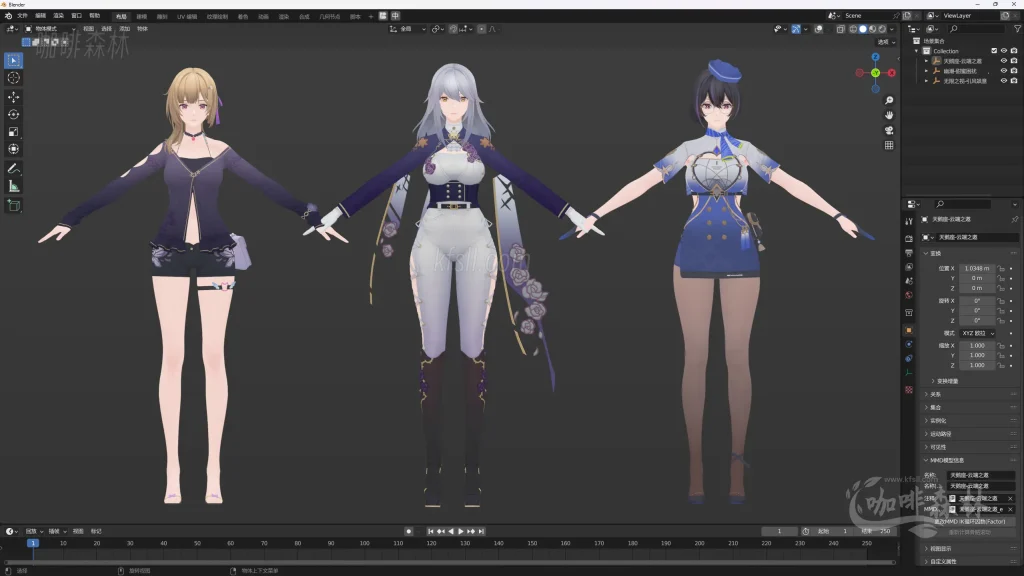1024x576 pixels.
Task: Open the Render properties tab
Action: [x=909, y=238]
